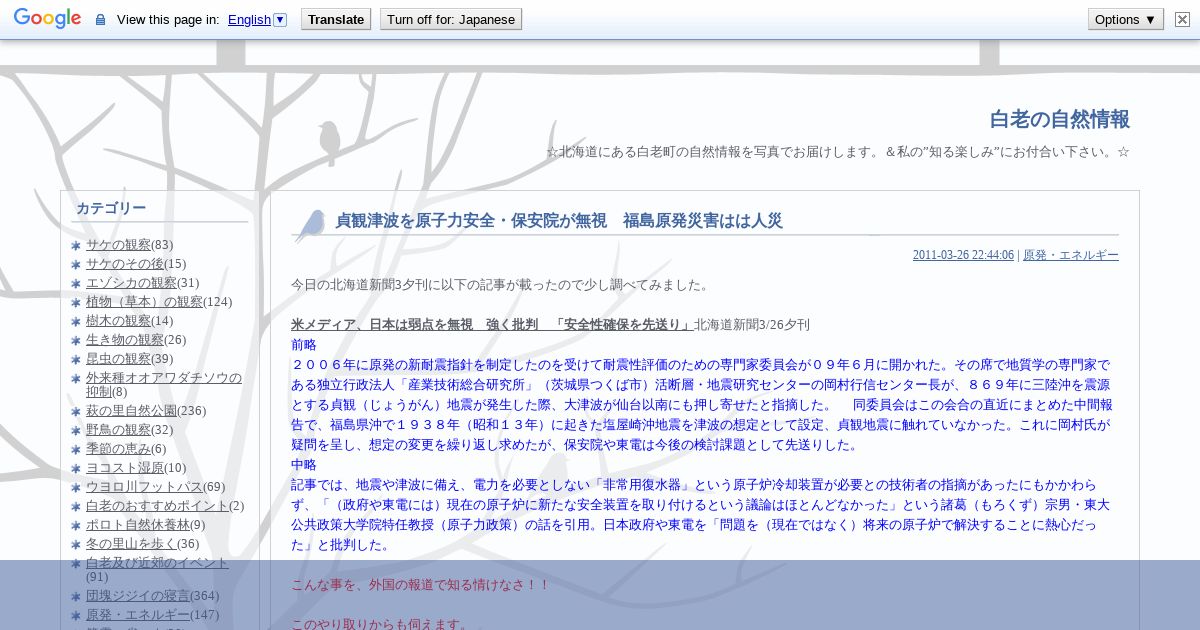This screenshot has height=630, width=1200.
Task: Open ヨコスト湿原 category
Action: click(x=125, y=468)
